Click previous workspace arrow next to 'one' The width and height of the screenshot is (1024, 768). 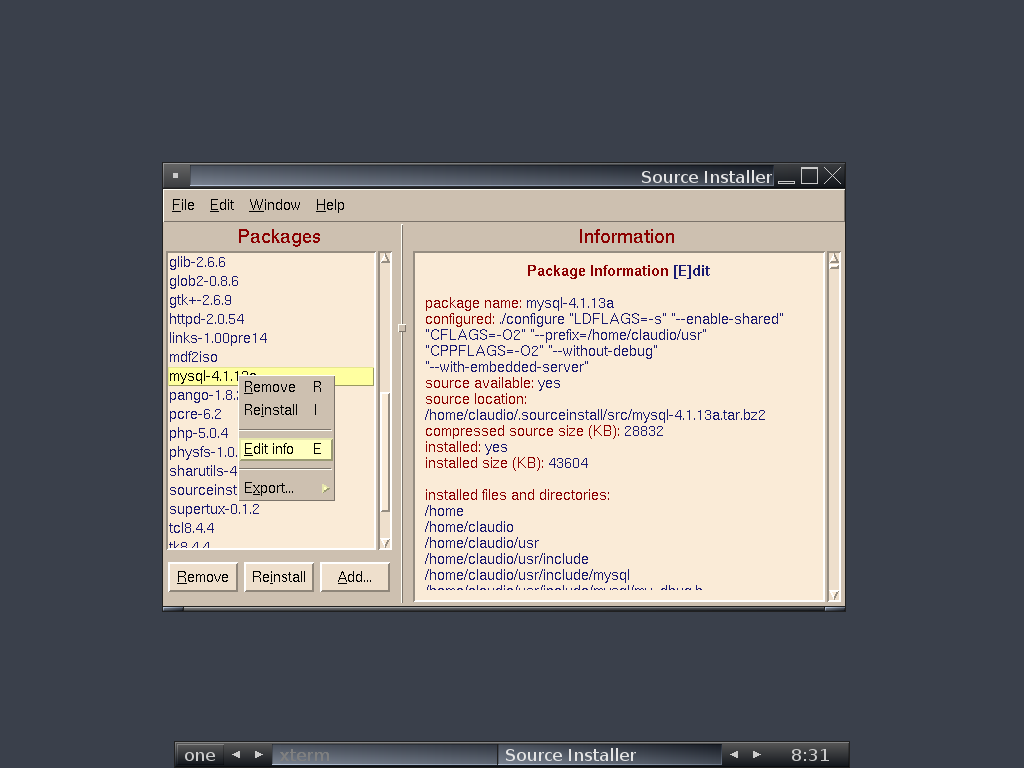point(236,755)
